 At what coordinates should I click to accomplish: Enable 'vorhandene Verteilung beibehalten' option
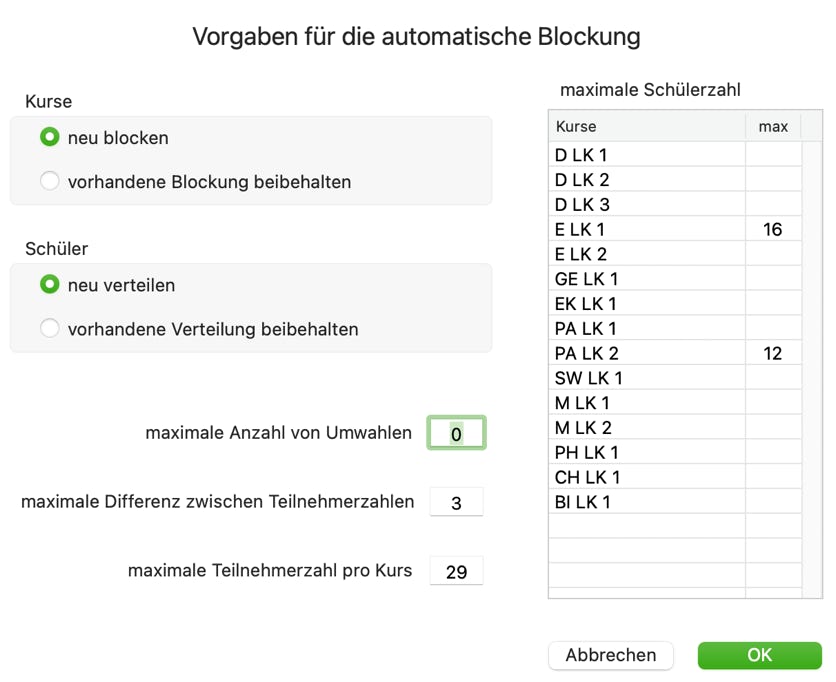(x=50, y=329)
